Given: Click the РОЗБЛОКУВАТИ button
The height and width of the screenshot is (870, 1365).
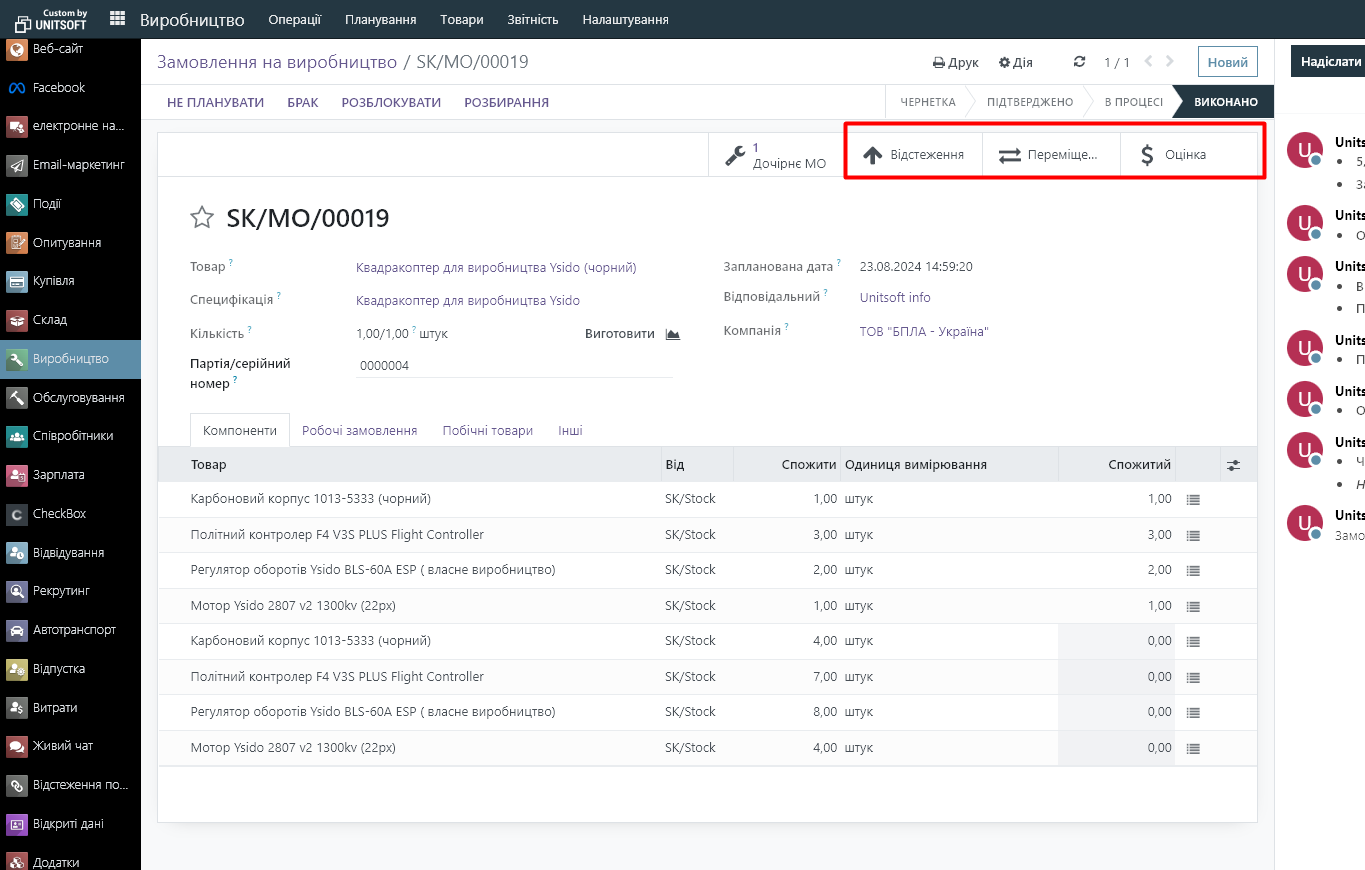Looking at the screenshot, I should 391,102.
